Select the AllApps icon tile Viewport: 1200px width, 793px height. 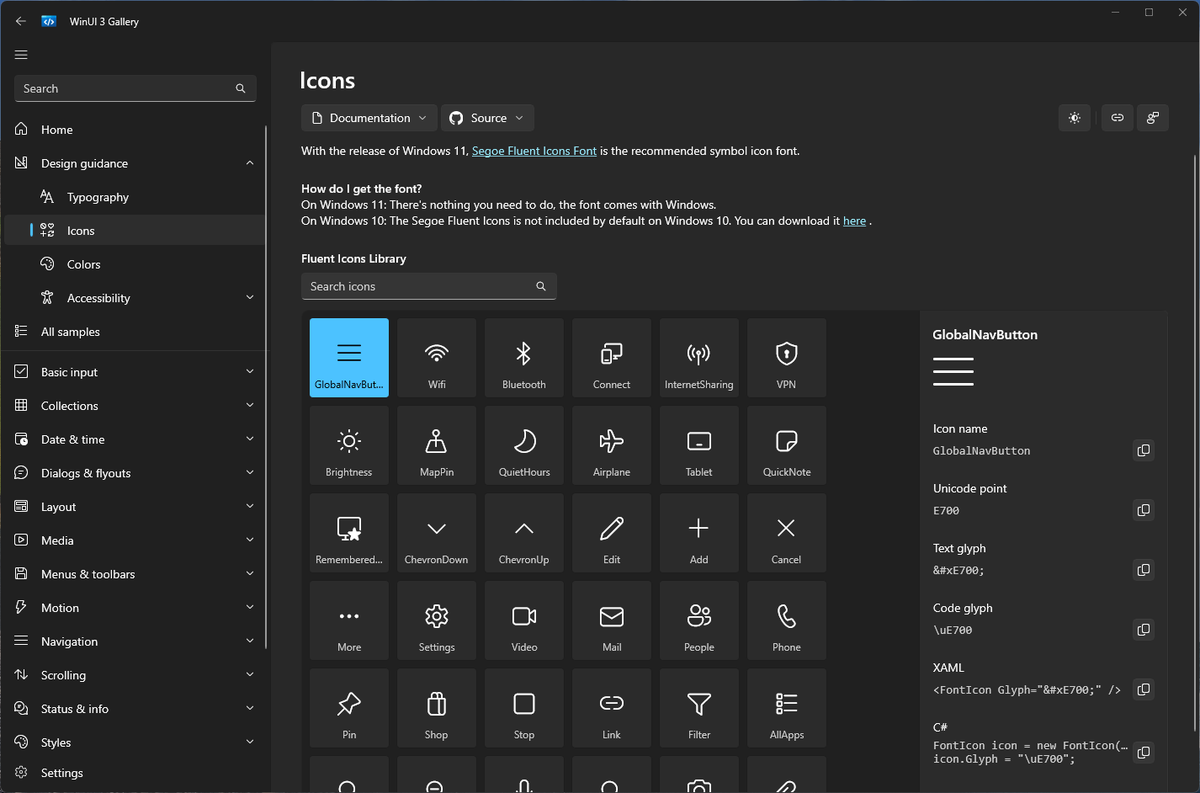click(787, 708)
